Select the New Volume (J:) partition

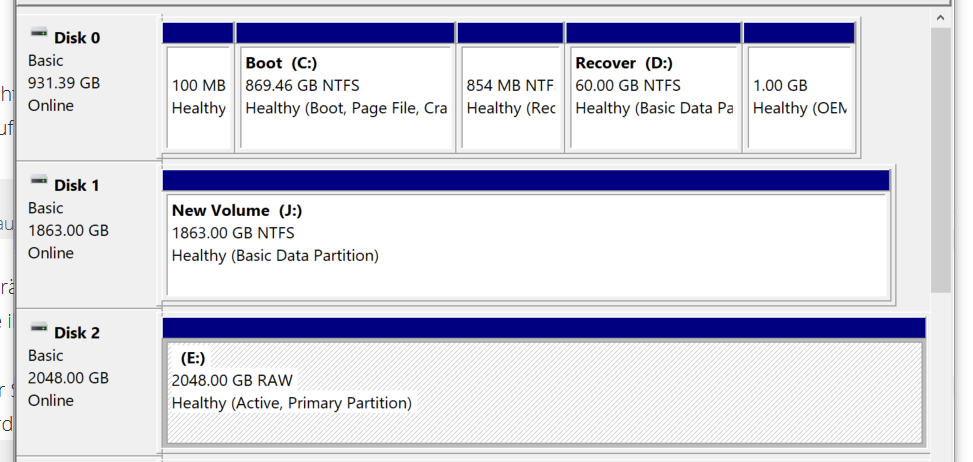pyautogui.click(x=527, y=245)
